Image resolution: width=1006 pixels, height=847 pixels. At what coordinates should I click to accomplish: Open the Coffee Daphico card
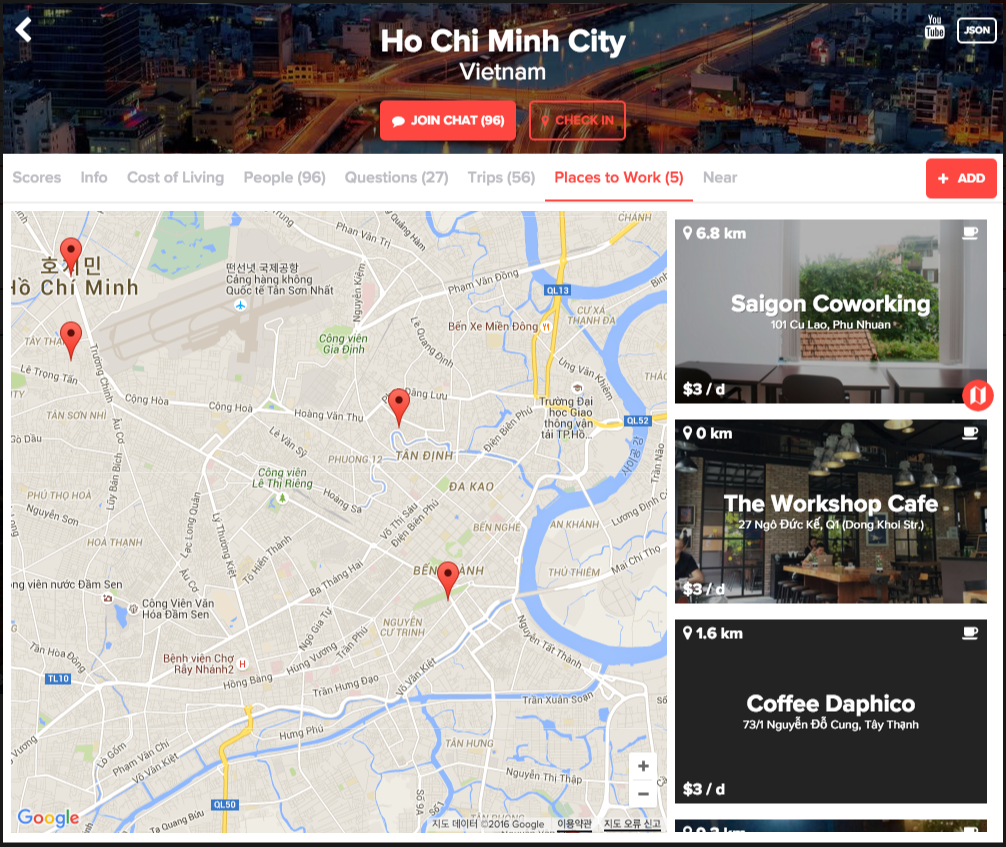click(x=830, y=711)
